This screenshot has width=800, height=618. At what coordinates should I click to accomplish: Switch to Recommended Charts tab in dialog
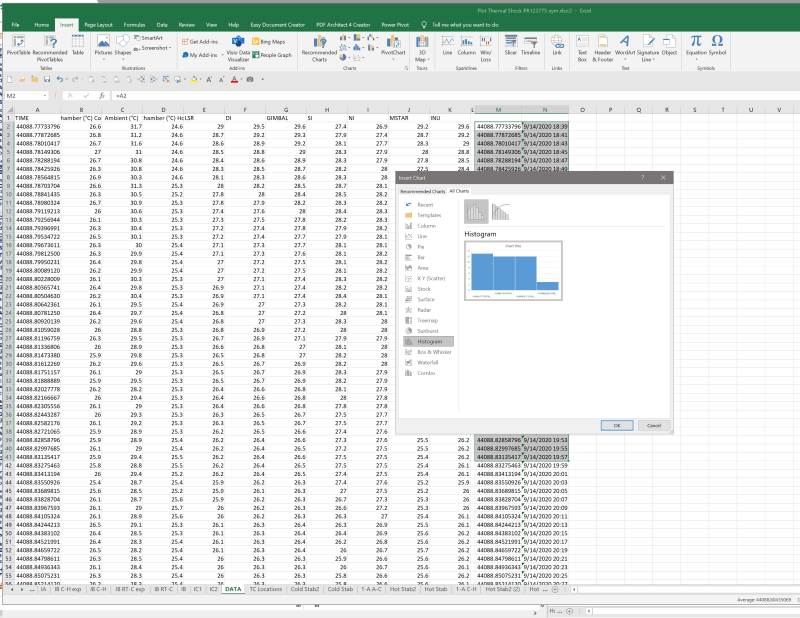[x=422, y=191]
